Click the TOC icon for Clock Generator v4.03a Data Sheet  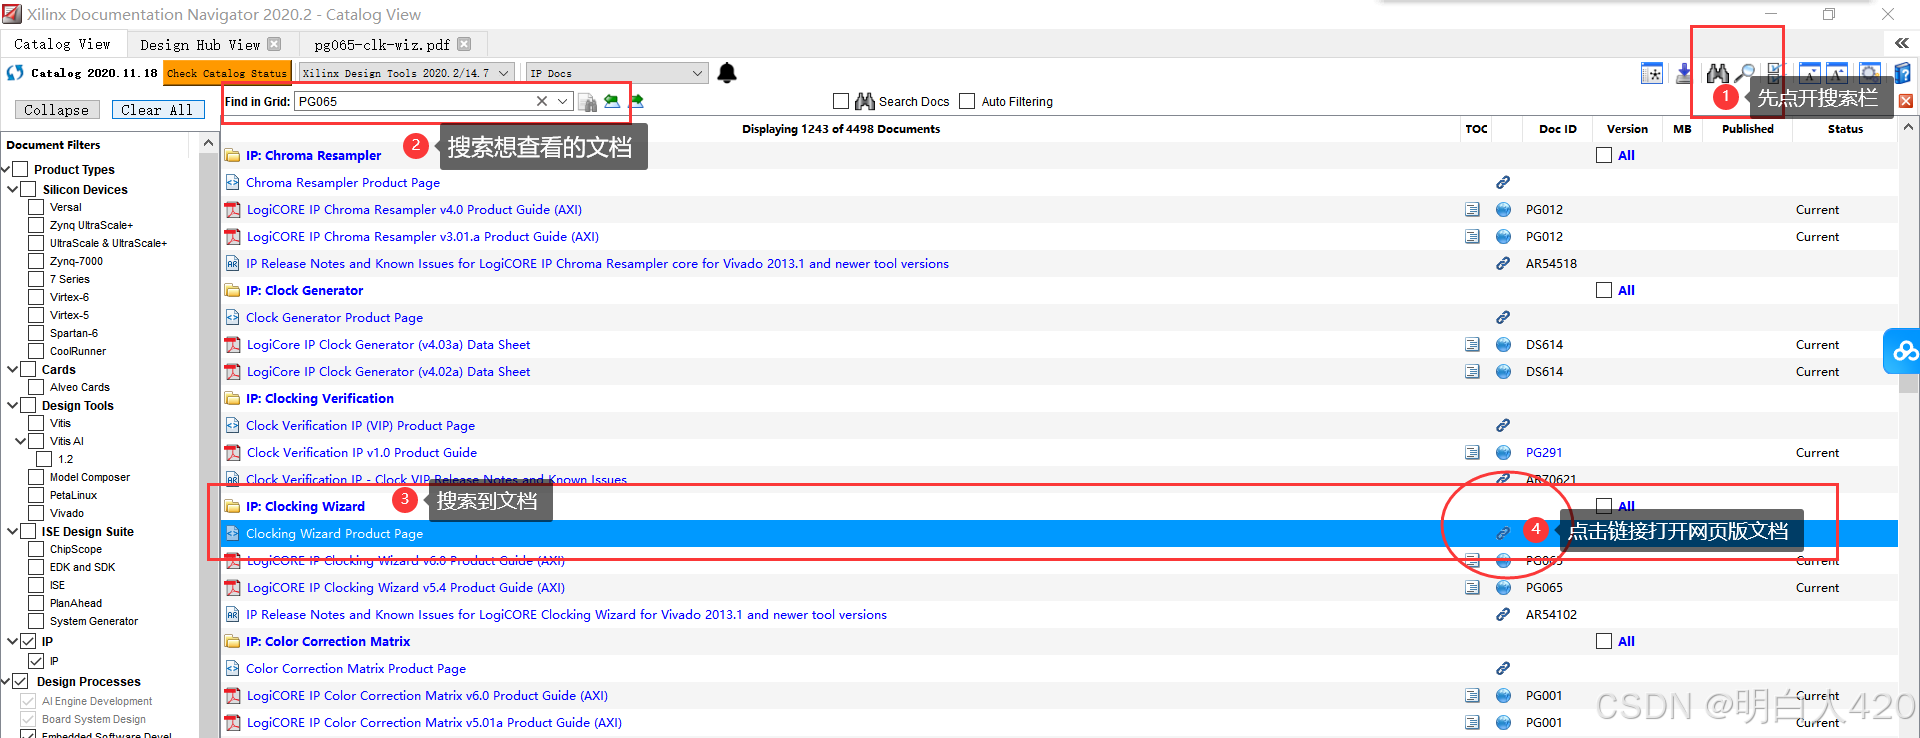tap(1472, 345)
